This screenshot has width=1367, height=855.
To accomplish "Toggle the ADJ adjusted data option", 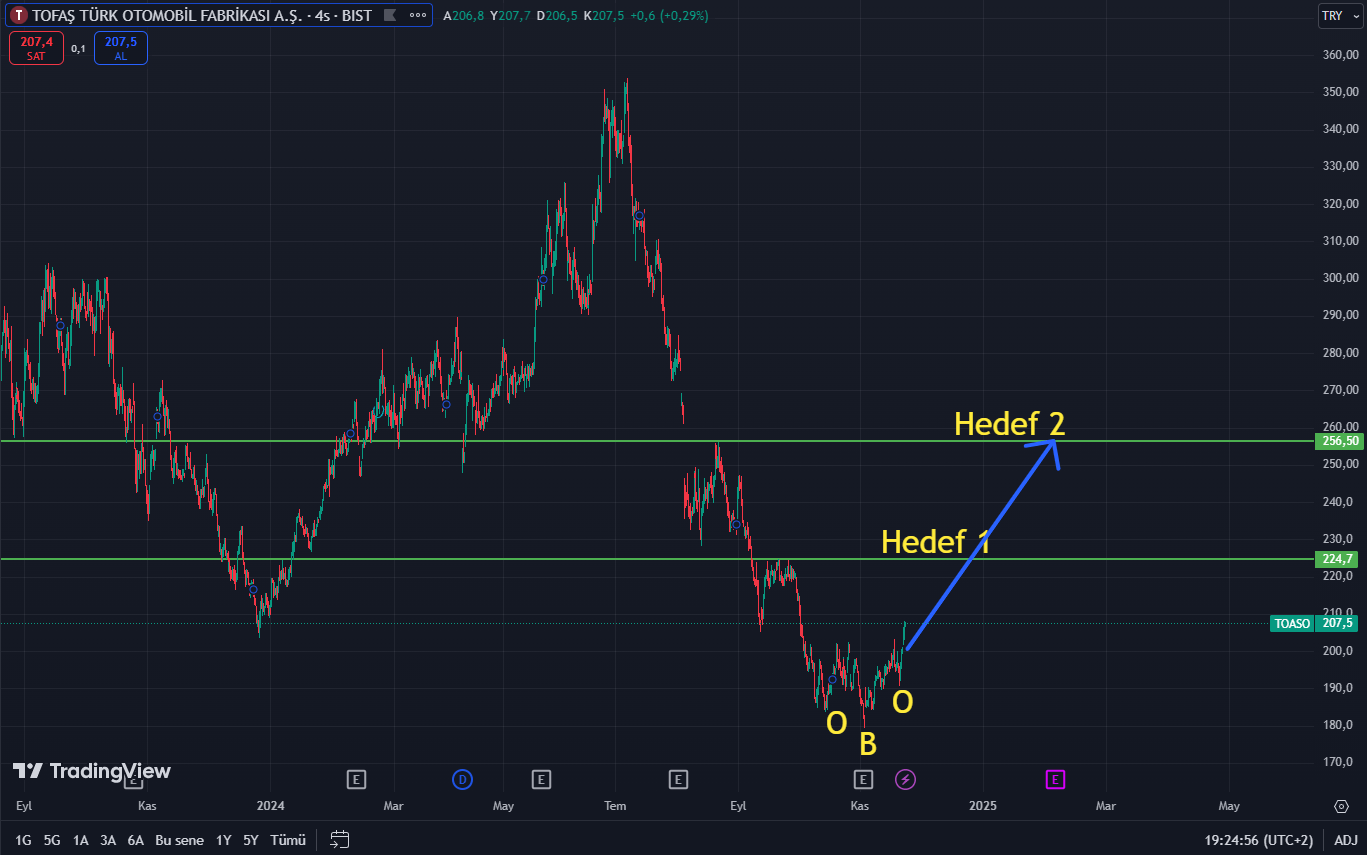I will pyautogui.click(x=1345, y=840).
